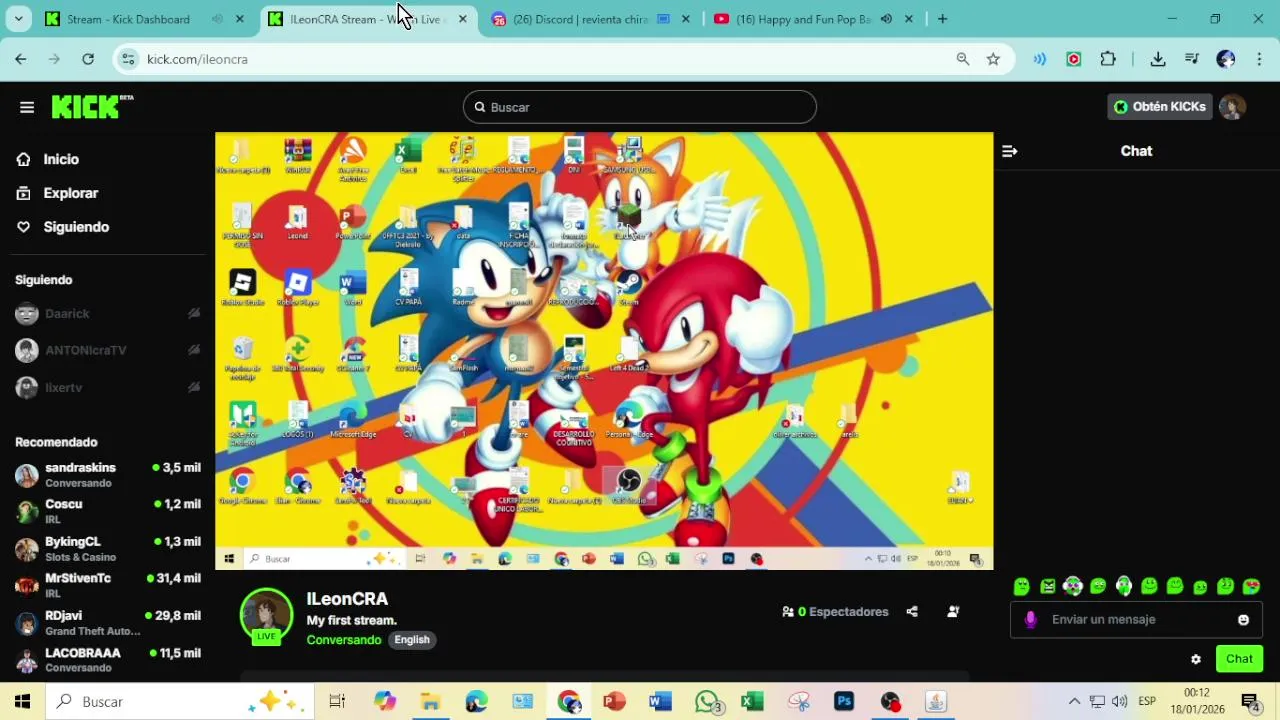Open chat settings gear icon
The height and width of the screenshot is (720, 1280).
coord(1195,659)
